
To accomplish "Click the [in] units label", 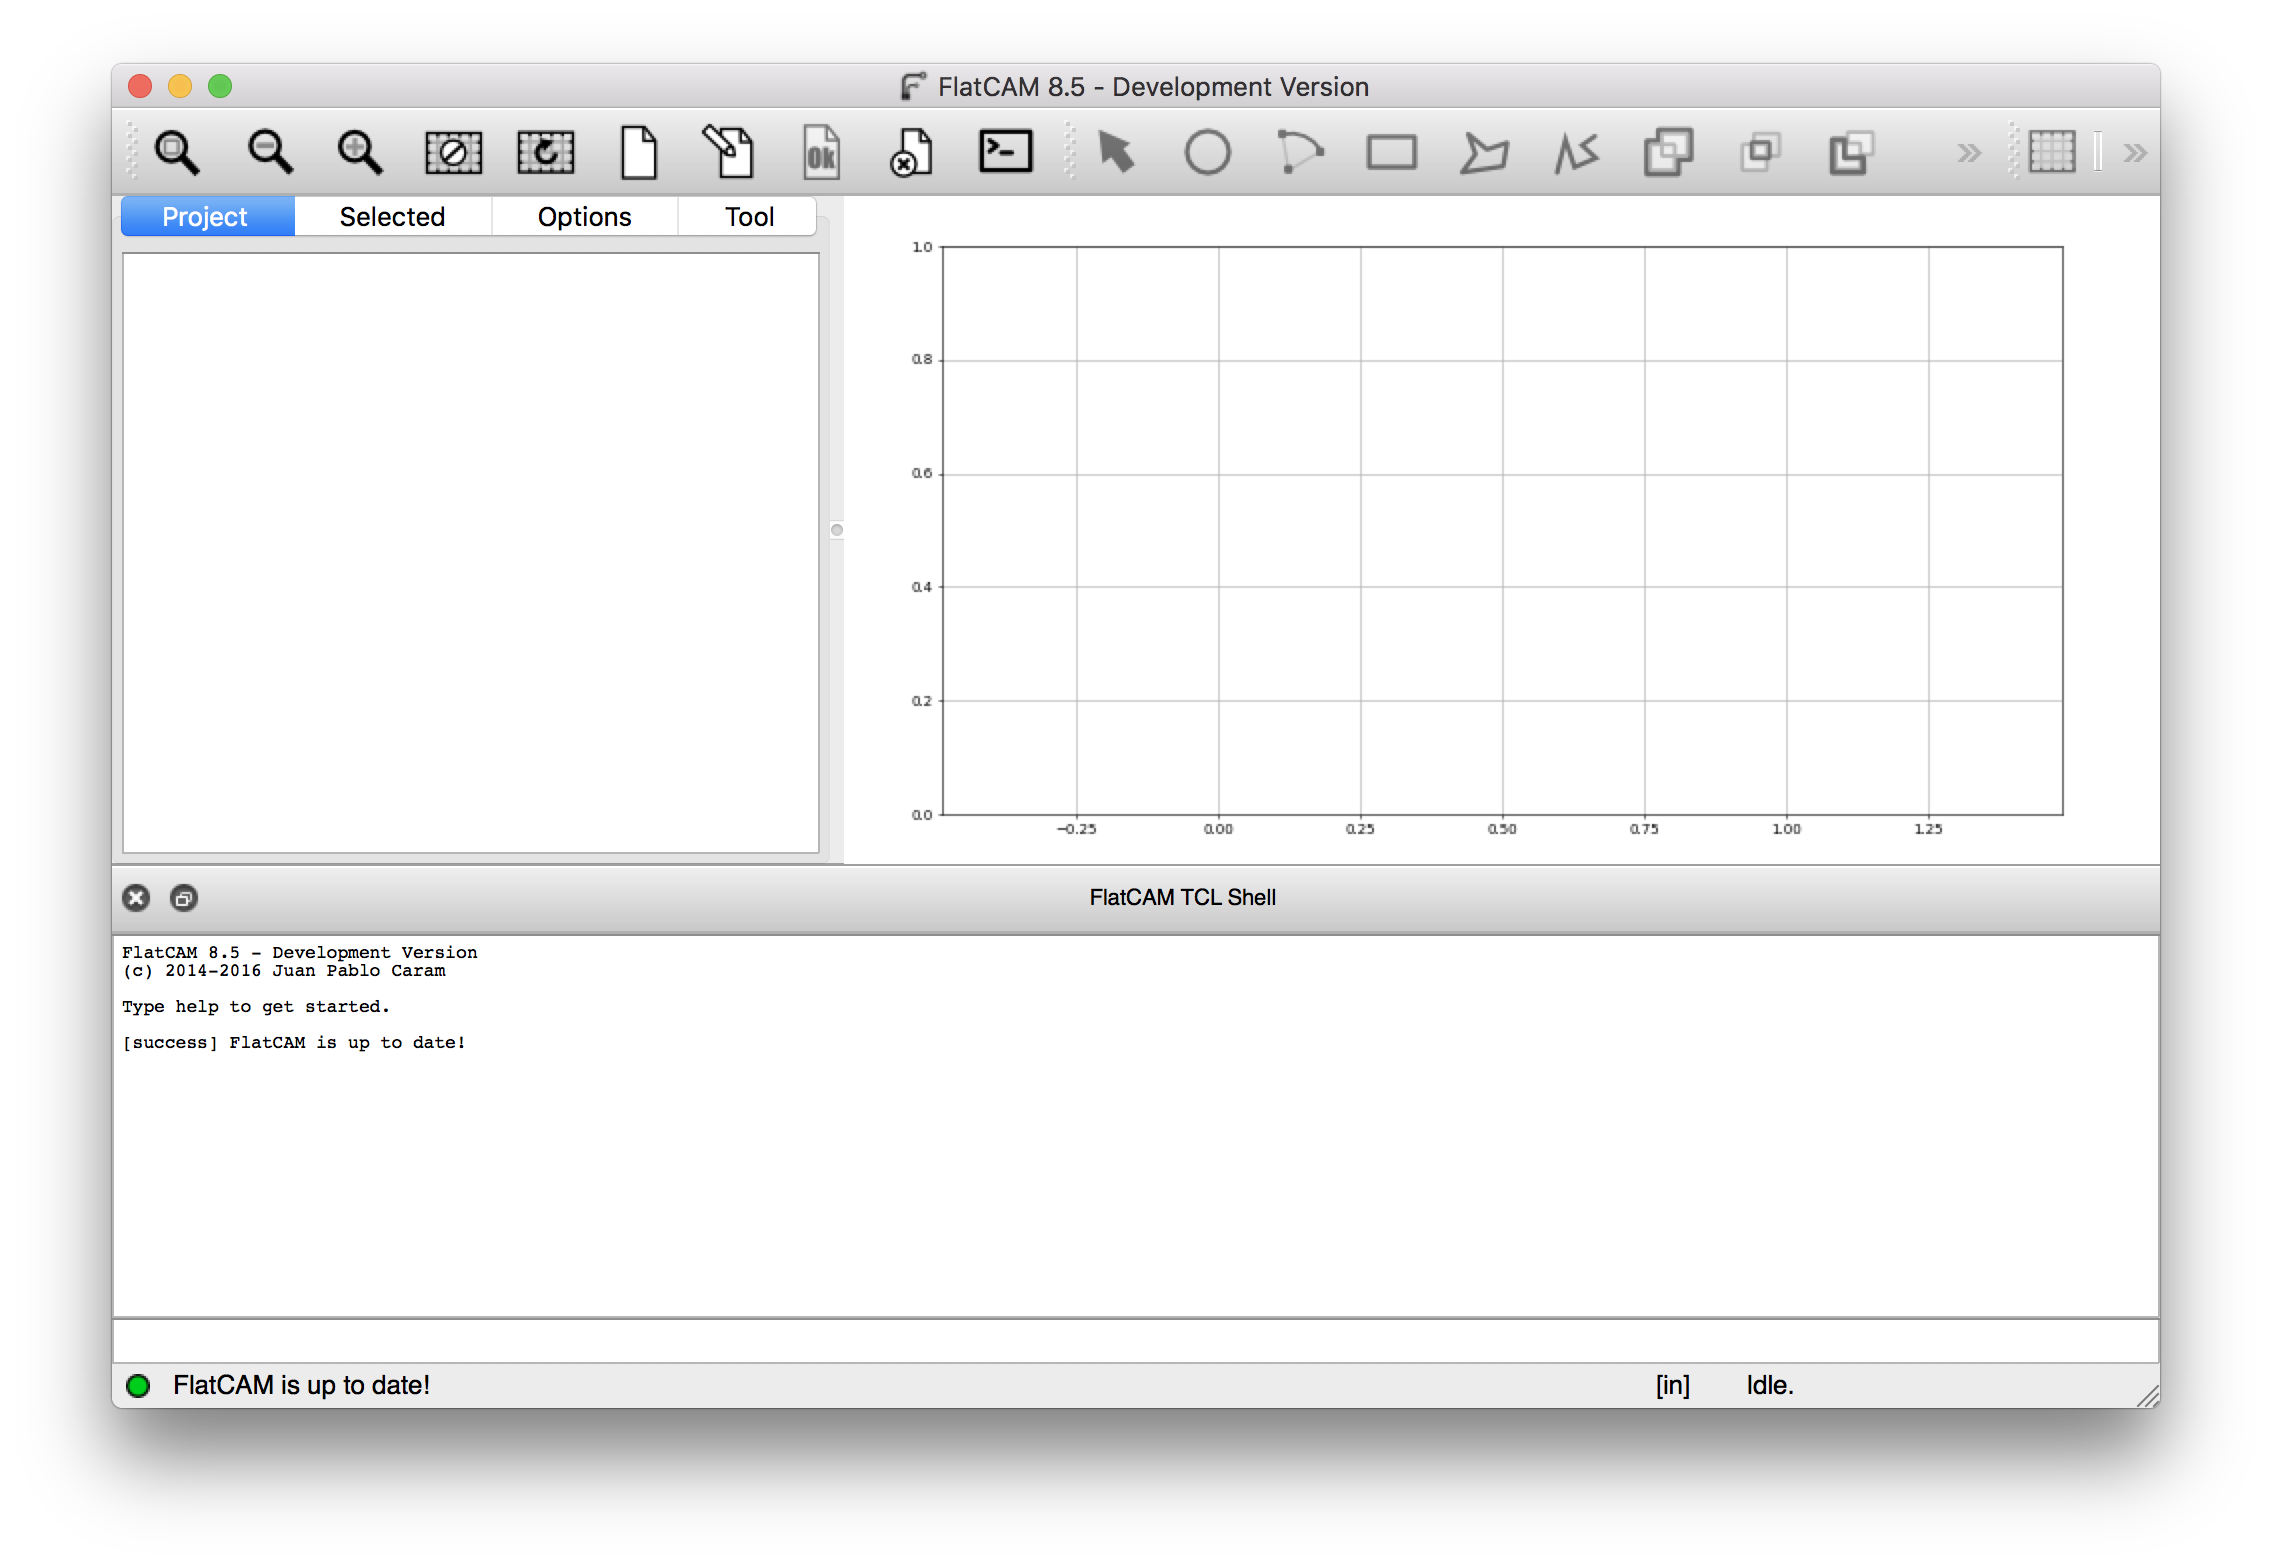I will [x=1673, y=1385].
